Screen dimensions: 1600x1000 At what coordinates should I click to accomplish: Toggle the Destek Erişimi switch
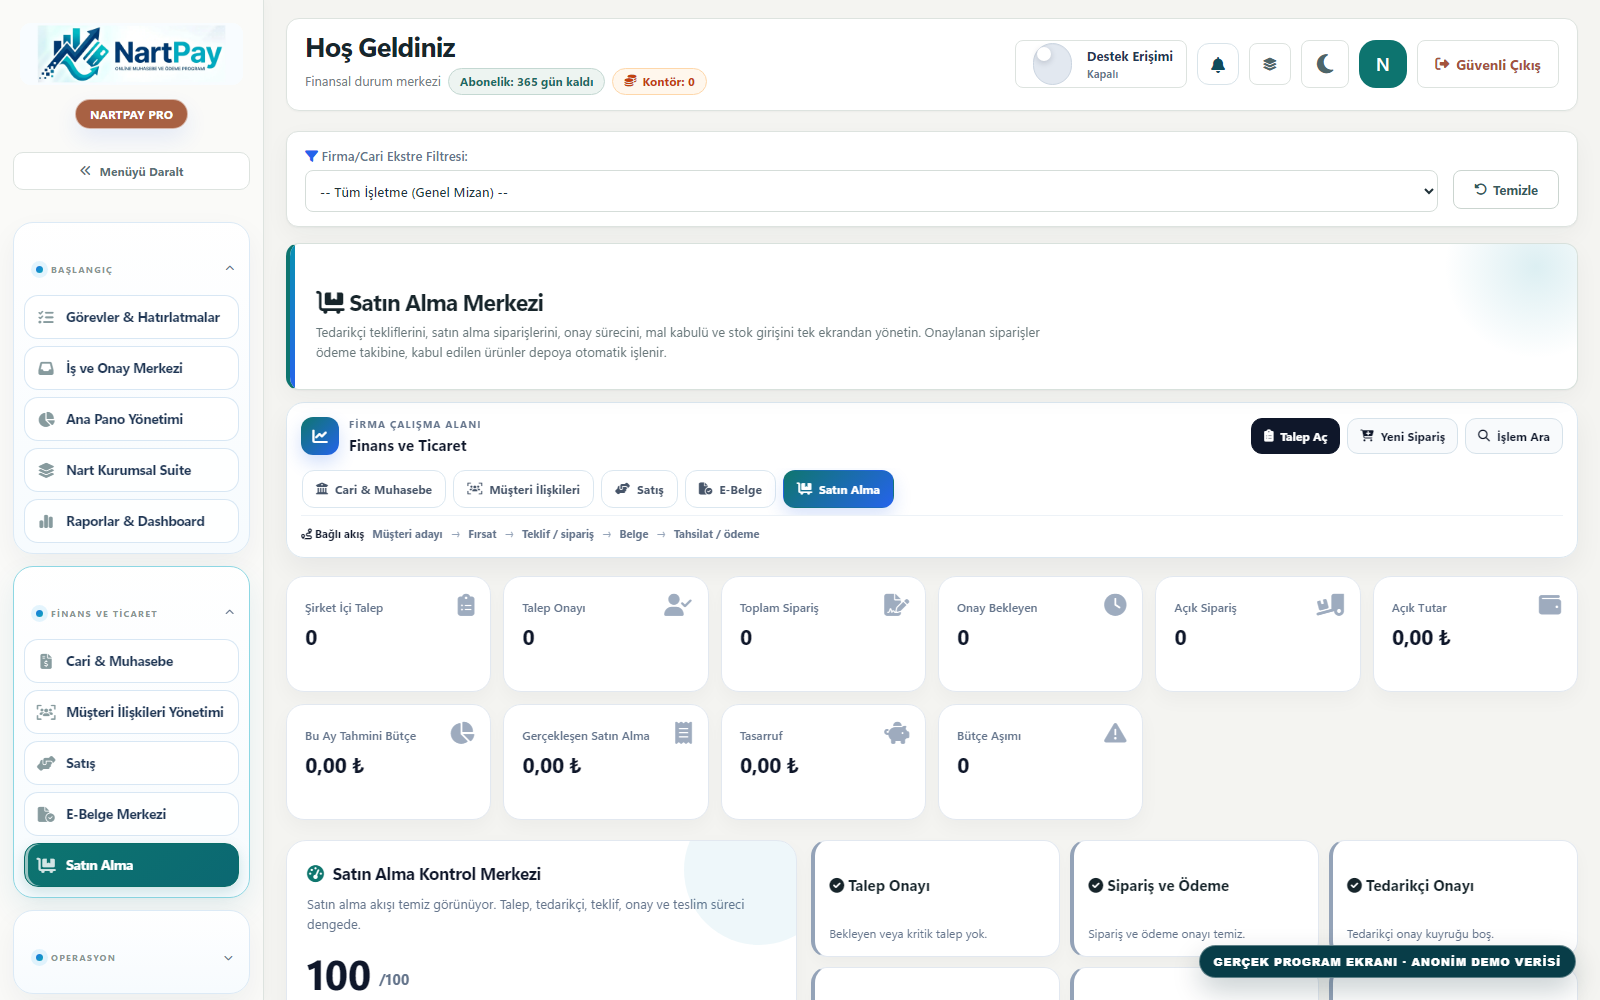point(1052,64)
